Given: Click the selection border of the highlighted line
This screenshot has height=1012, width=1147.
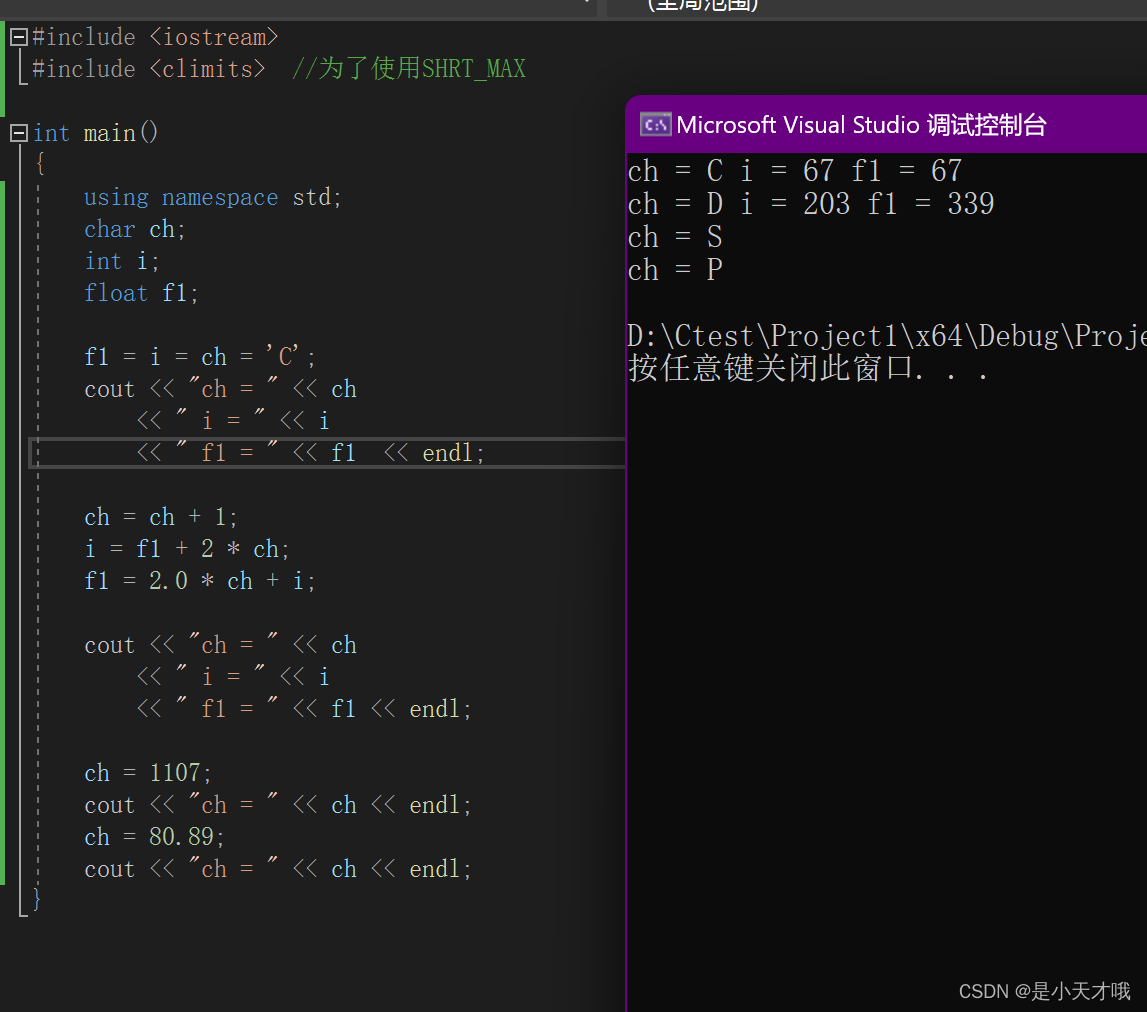Looking at the screenshot, I should [x=327, y=438].
